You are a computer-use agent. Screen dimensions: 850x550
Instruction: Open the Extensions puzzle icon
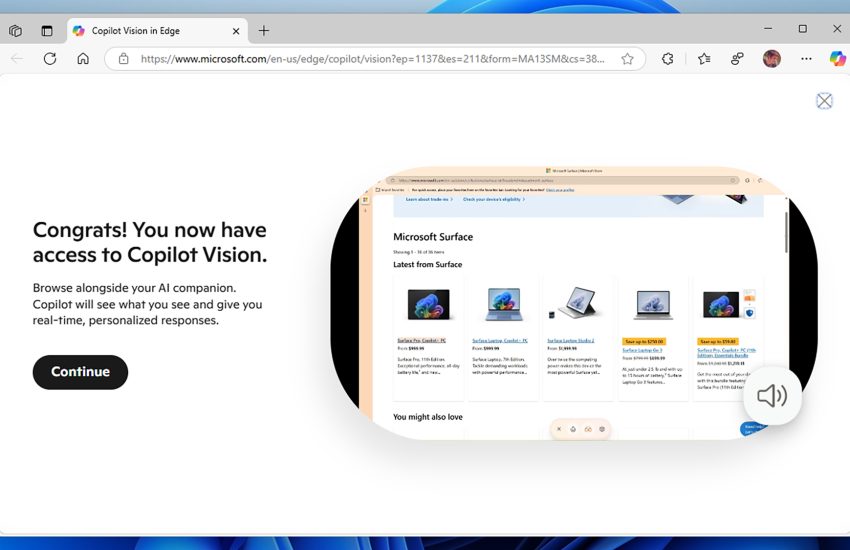point(667,59)
